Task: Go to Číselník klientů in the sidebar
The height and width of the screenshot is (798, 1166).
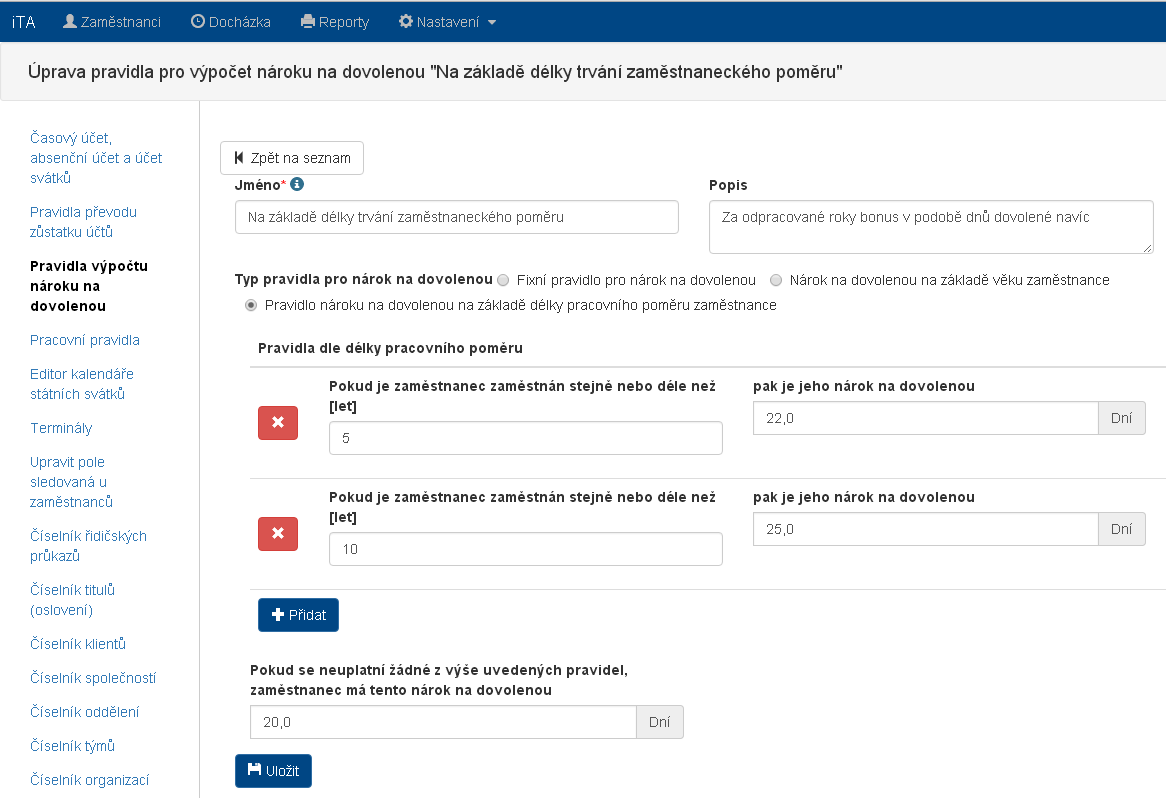Action: [78, 644]
